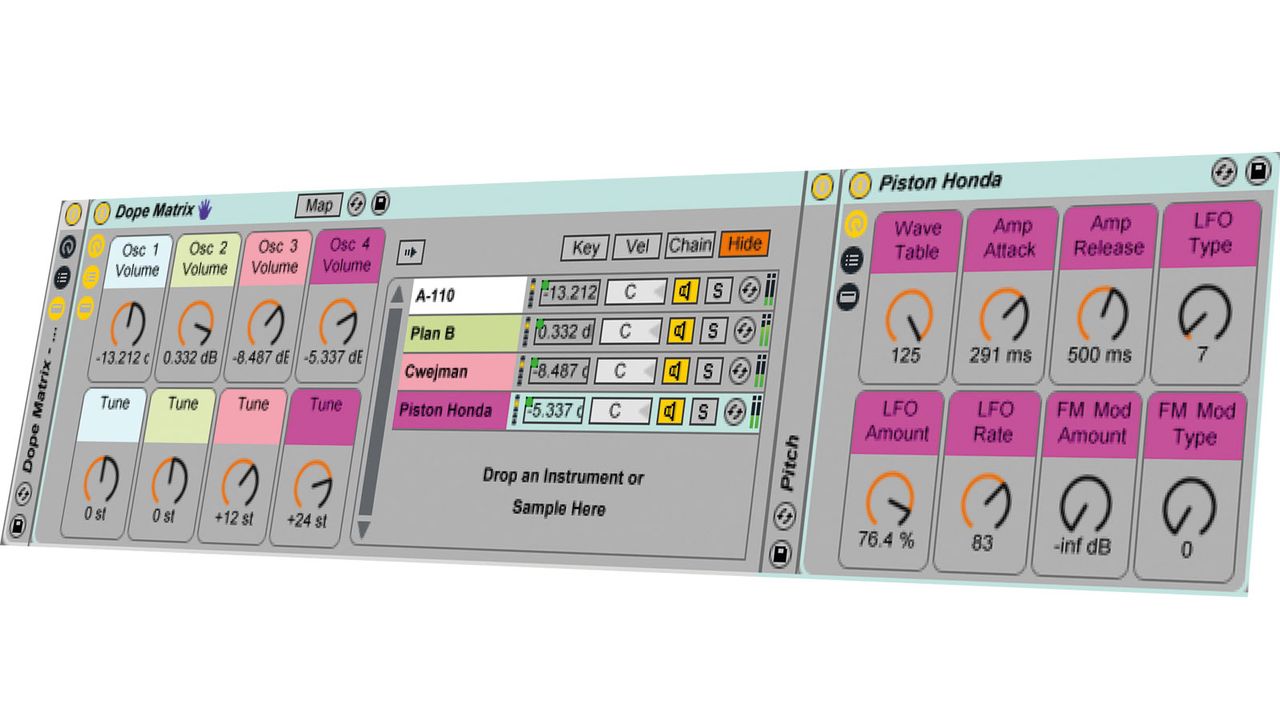Click the orange Hide button

(x=744, y=243)
